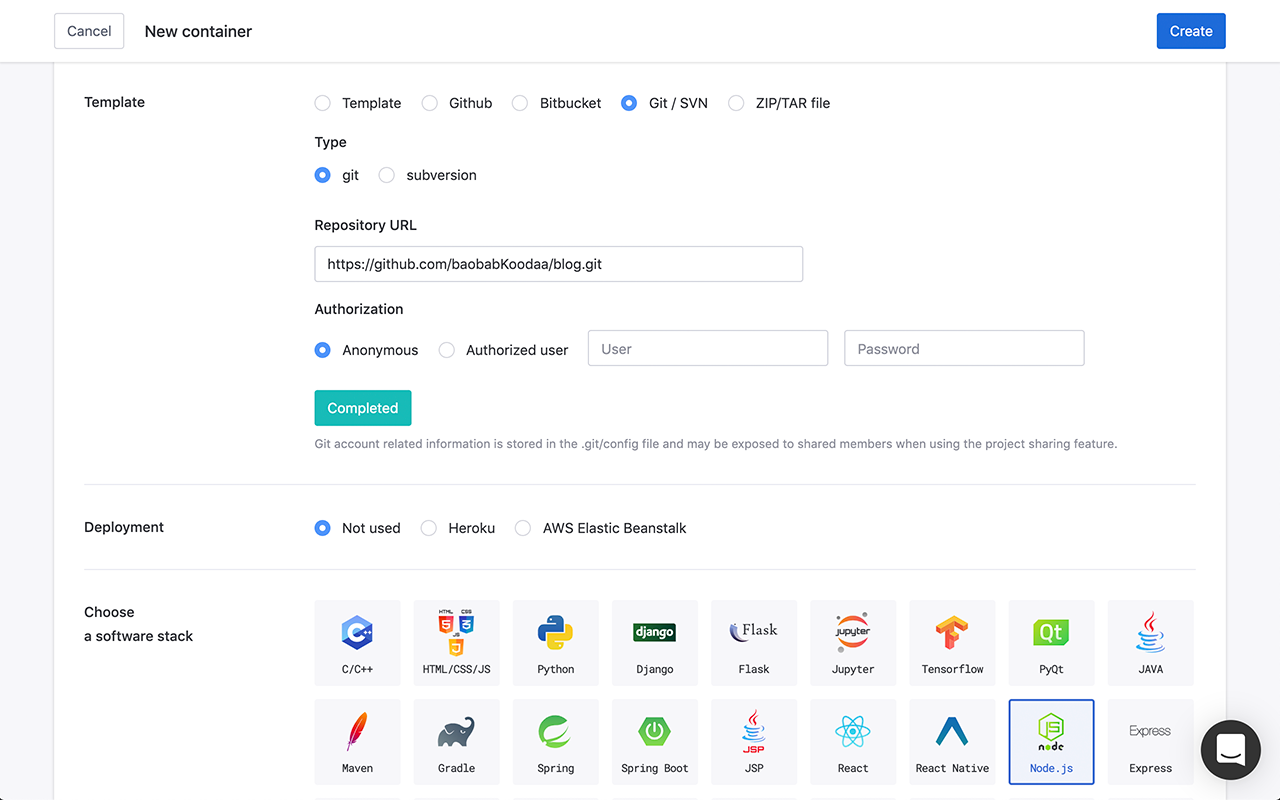This screenshot has width=1280, height=800.
Task: Pick the Express software stack
Action: 1149,741
